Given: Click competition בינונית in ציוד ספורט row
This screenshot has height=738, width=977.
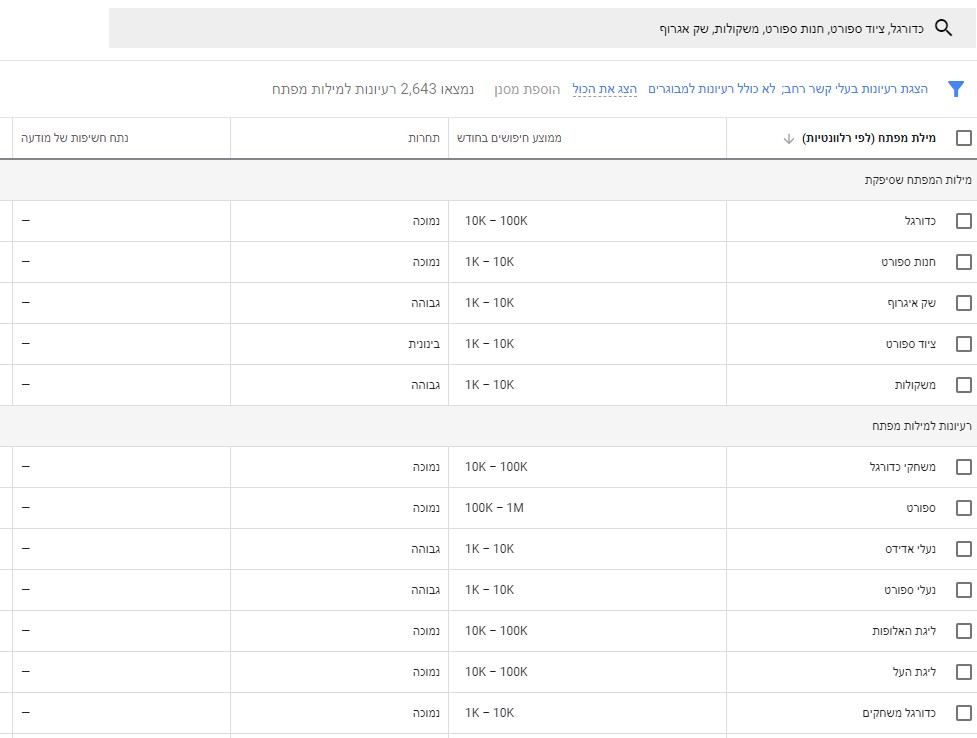Looking at the screenshot, I should pyautogui.click(x=424, y=344).
